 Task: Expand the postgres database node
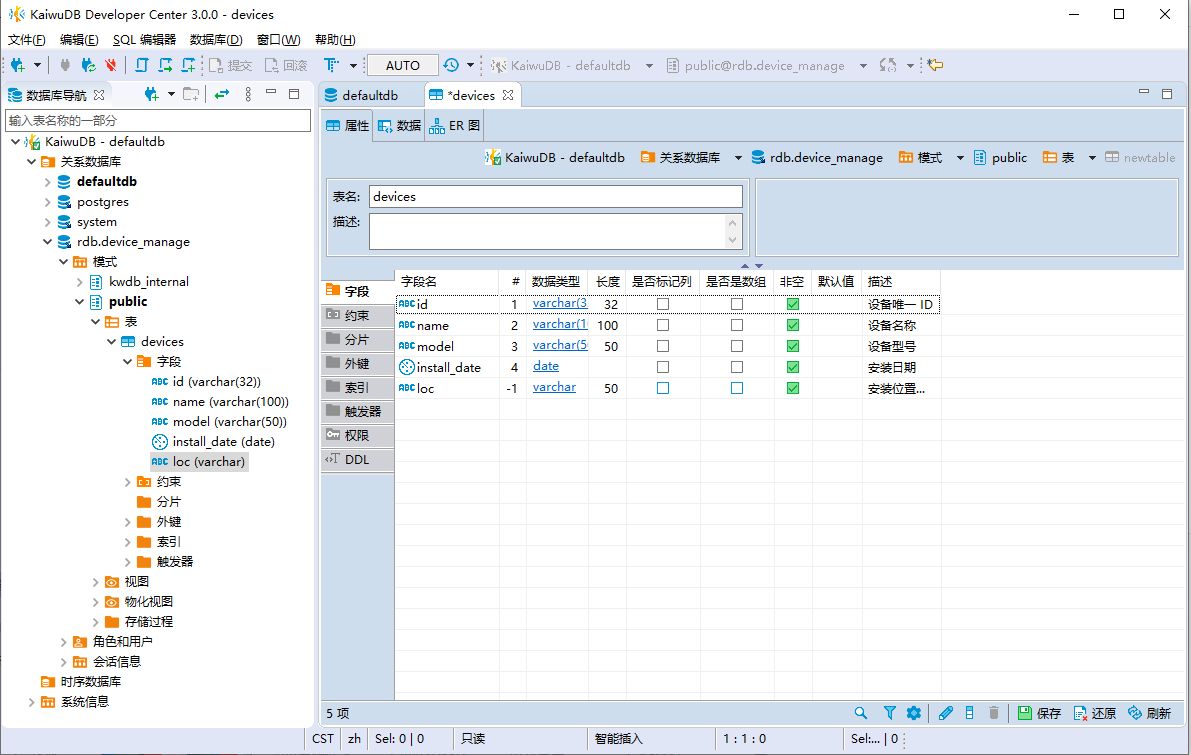click(x=47, y=202)
